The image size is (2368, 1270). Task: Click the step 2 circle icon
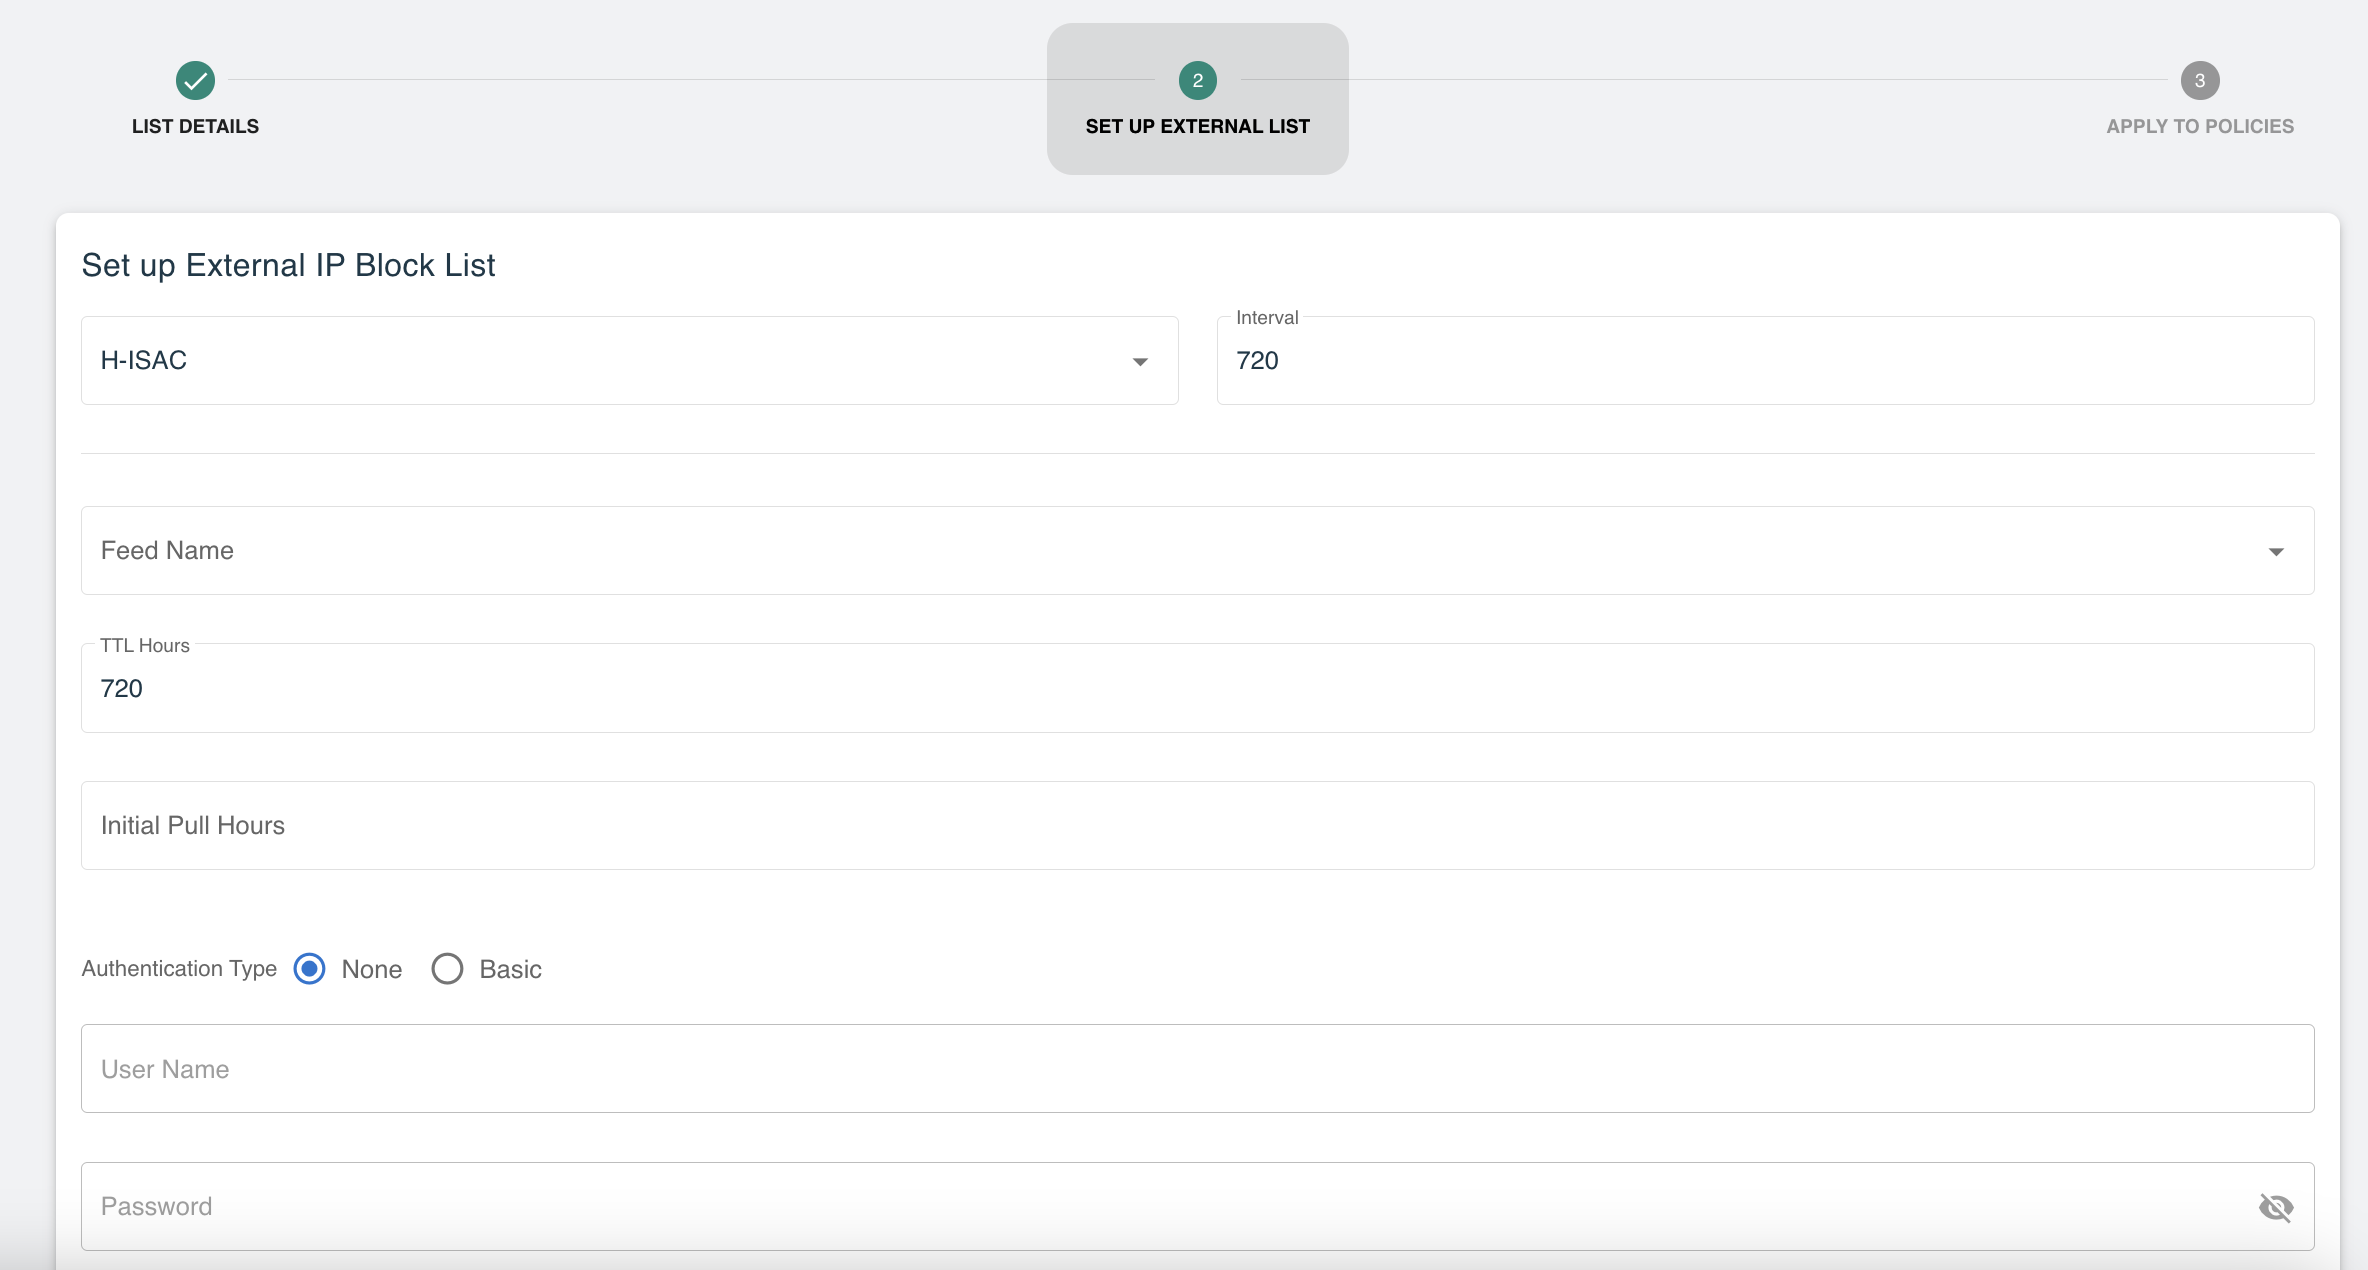coord(1197,80)
